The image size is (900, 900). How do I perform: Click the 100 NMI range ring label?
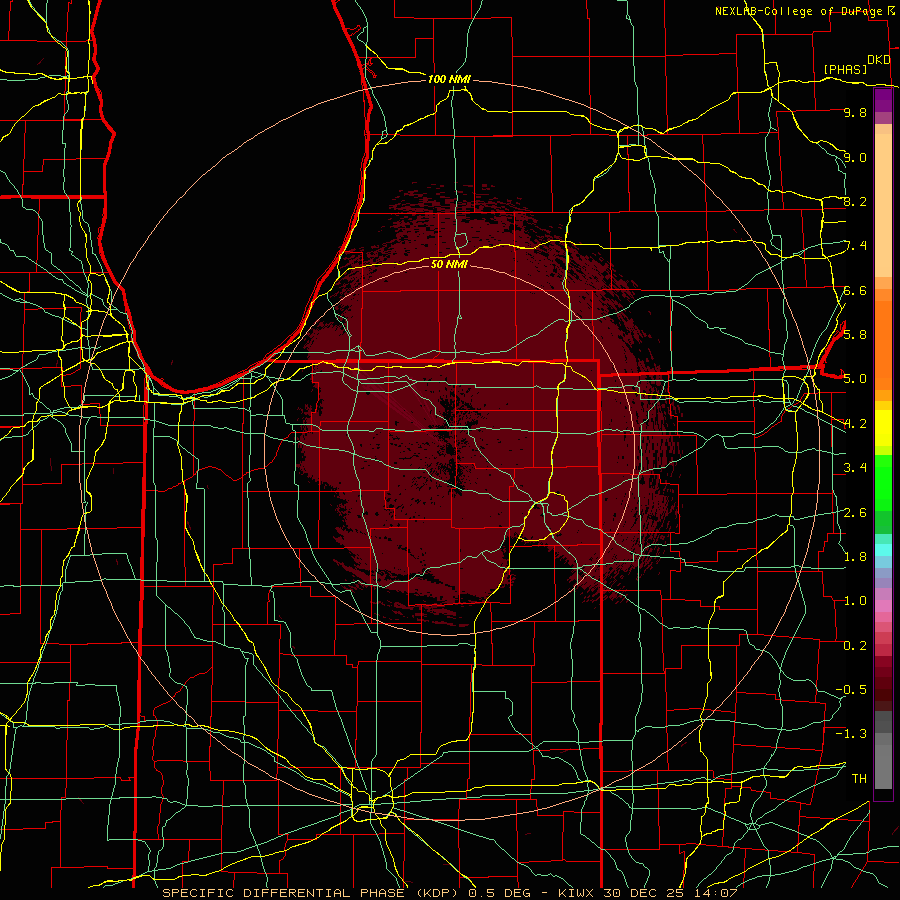point(449,79)
